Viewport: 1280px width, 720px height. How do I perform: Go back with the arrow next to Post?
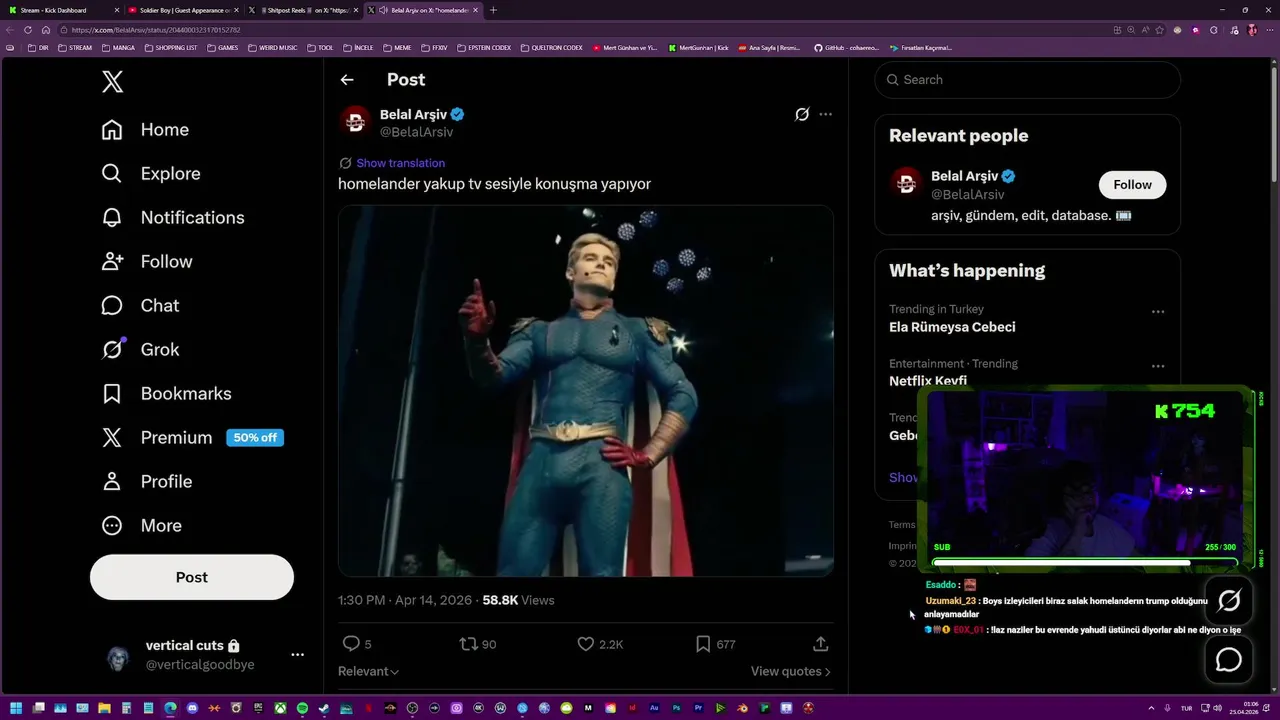click(347, 80)
